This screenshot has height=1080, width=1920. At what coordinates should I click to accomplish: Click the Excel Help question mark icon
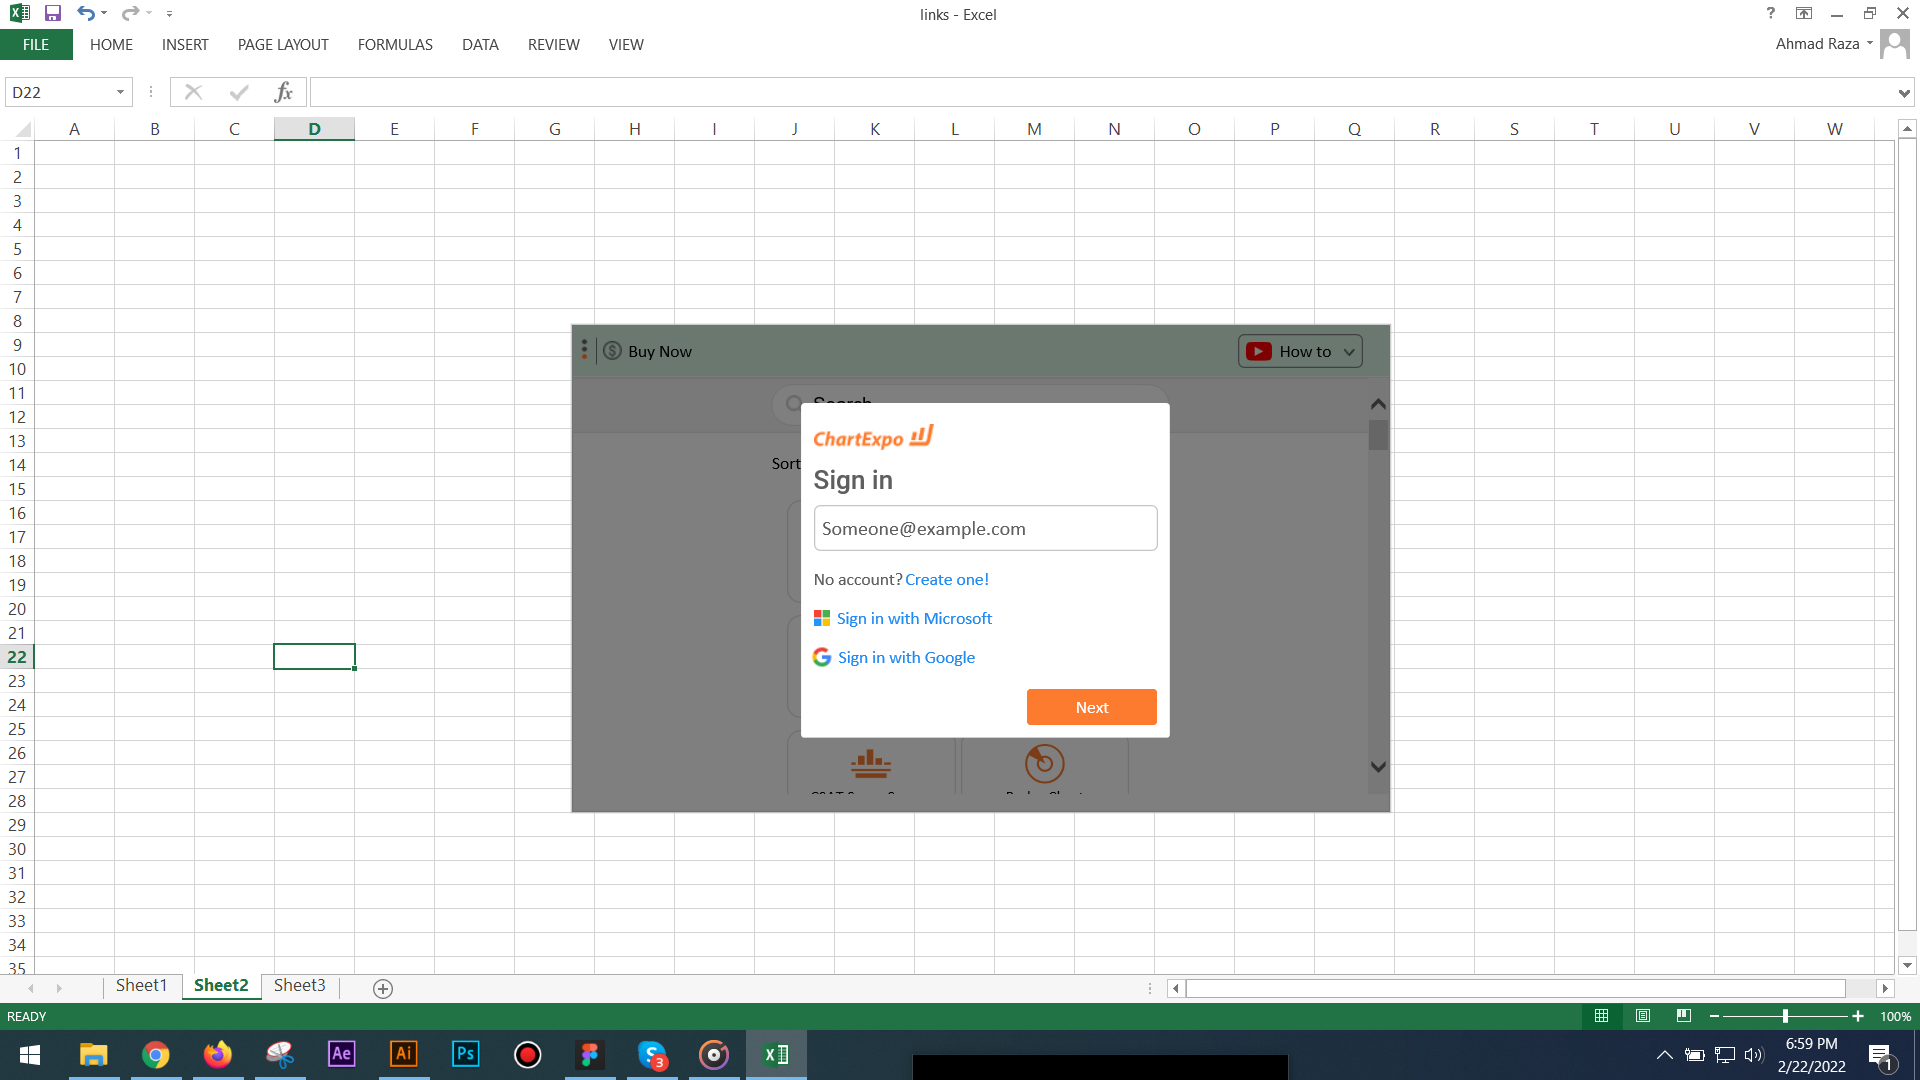(x=1771, y=14)
